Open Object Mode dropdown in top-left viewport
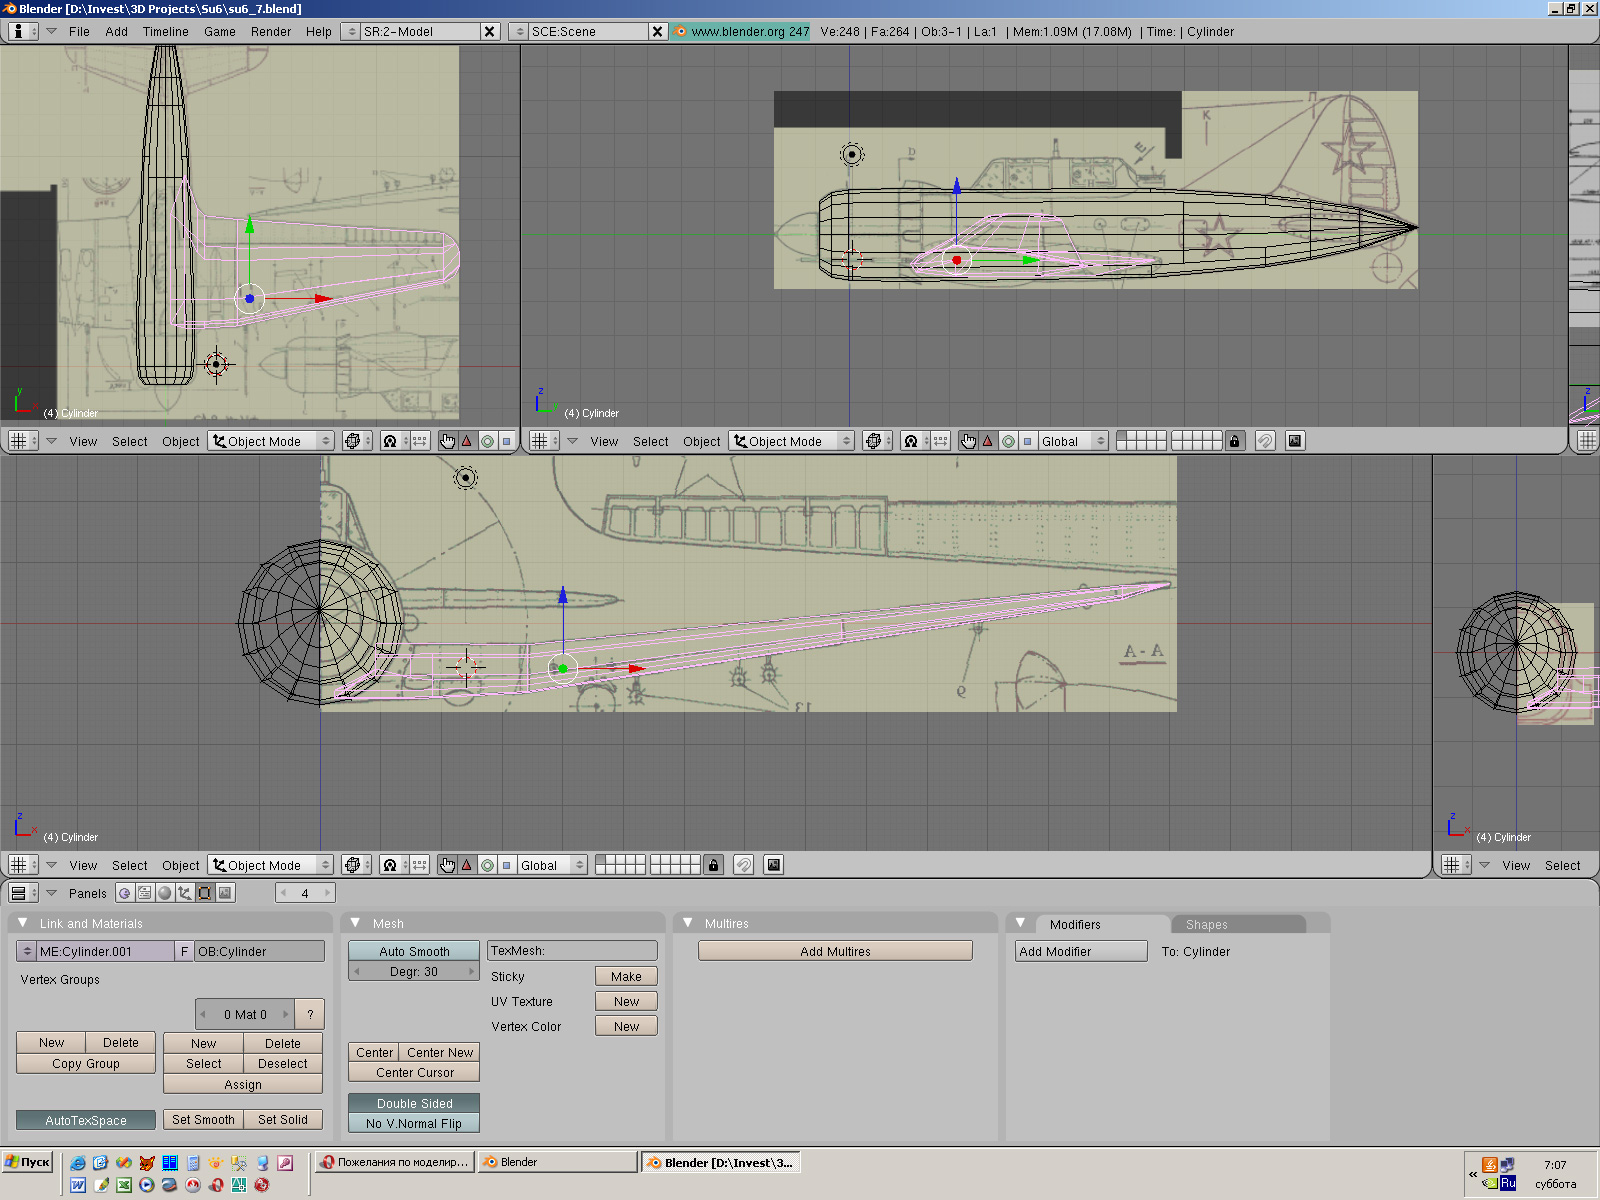 pyautogui.click(x=271, y=441)
